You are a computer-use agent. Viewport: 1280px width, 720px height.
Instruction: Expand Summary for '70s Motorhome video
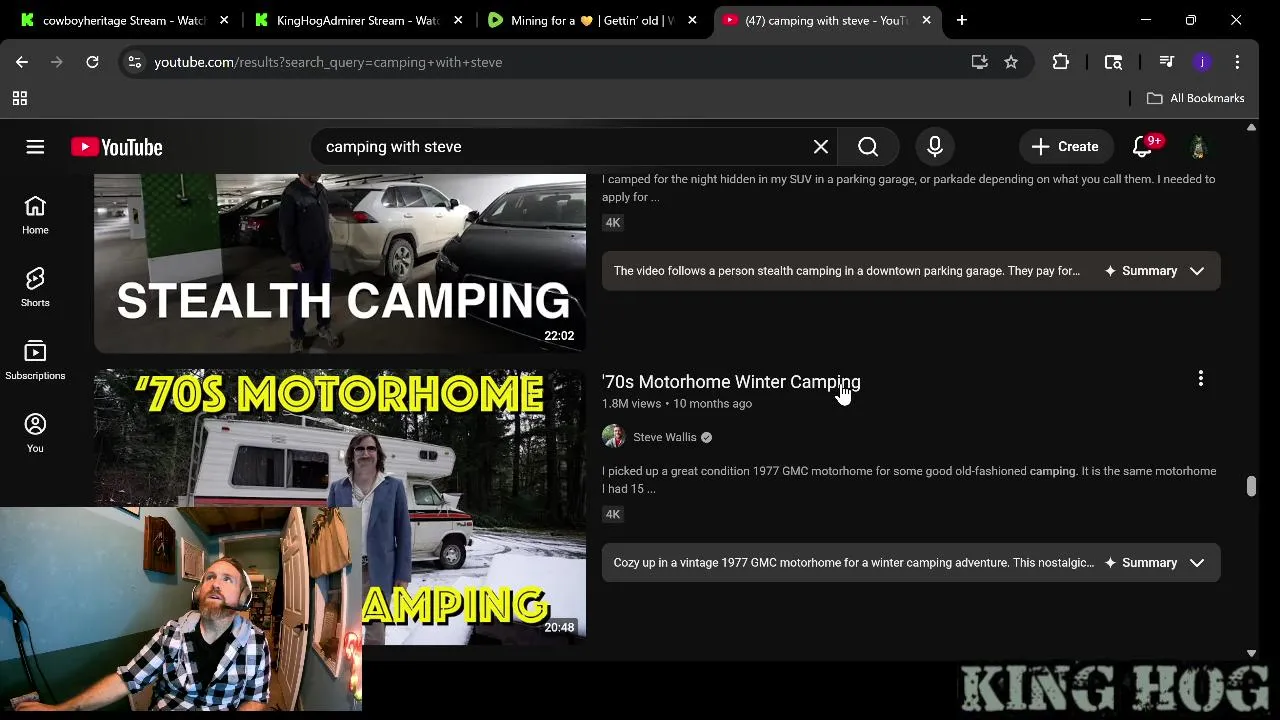(1154, 563)
